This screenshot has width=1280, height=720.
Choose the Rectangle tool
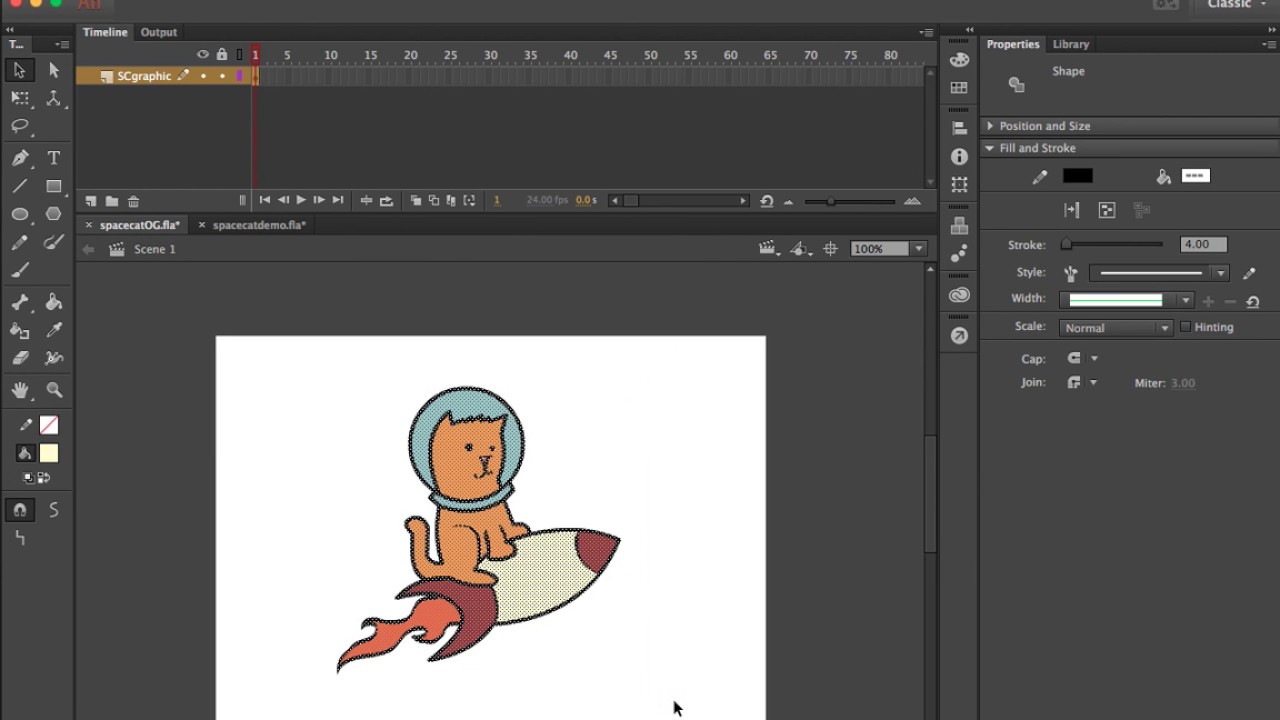click(x=54, y=186)
